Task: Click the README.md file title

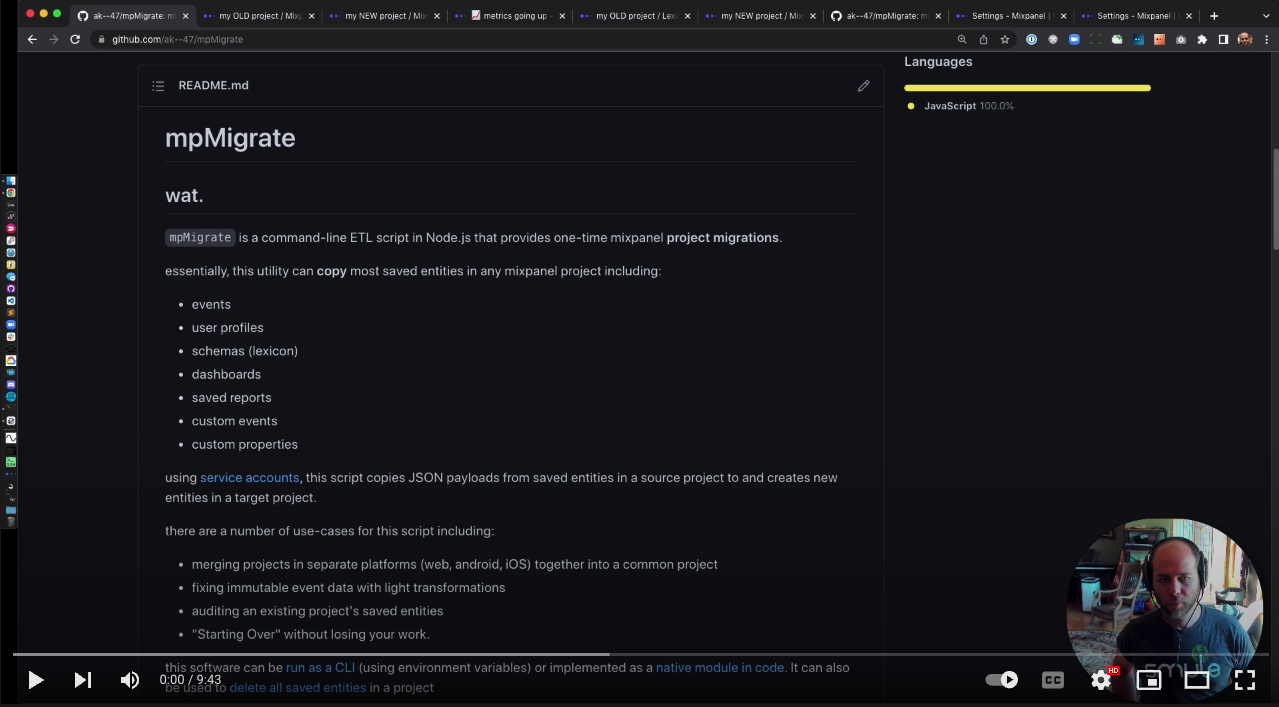Action: 213,86
